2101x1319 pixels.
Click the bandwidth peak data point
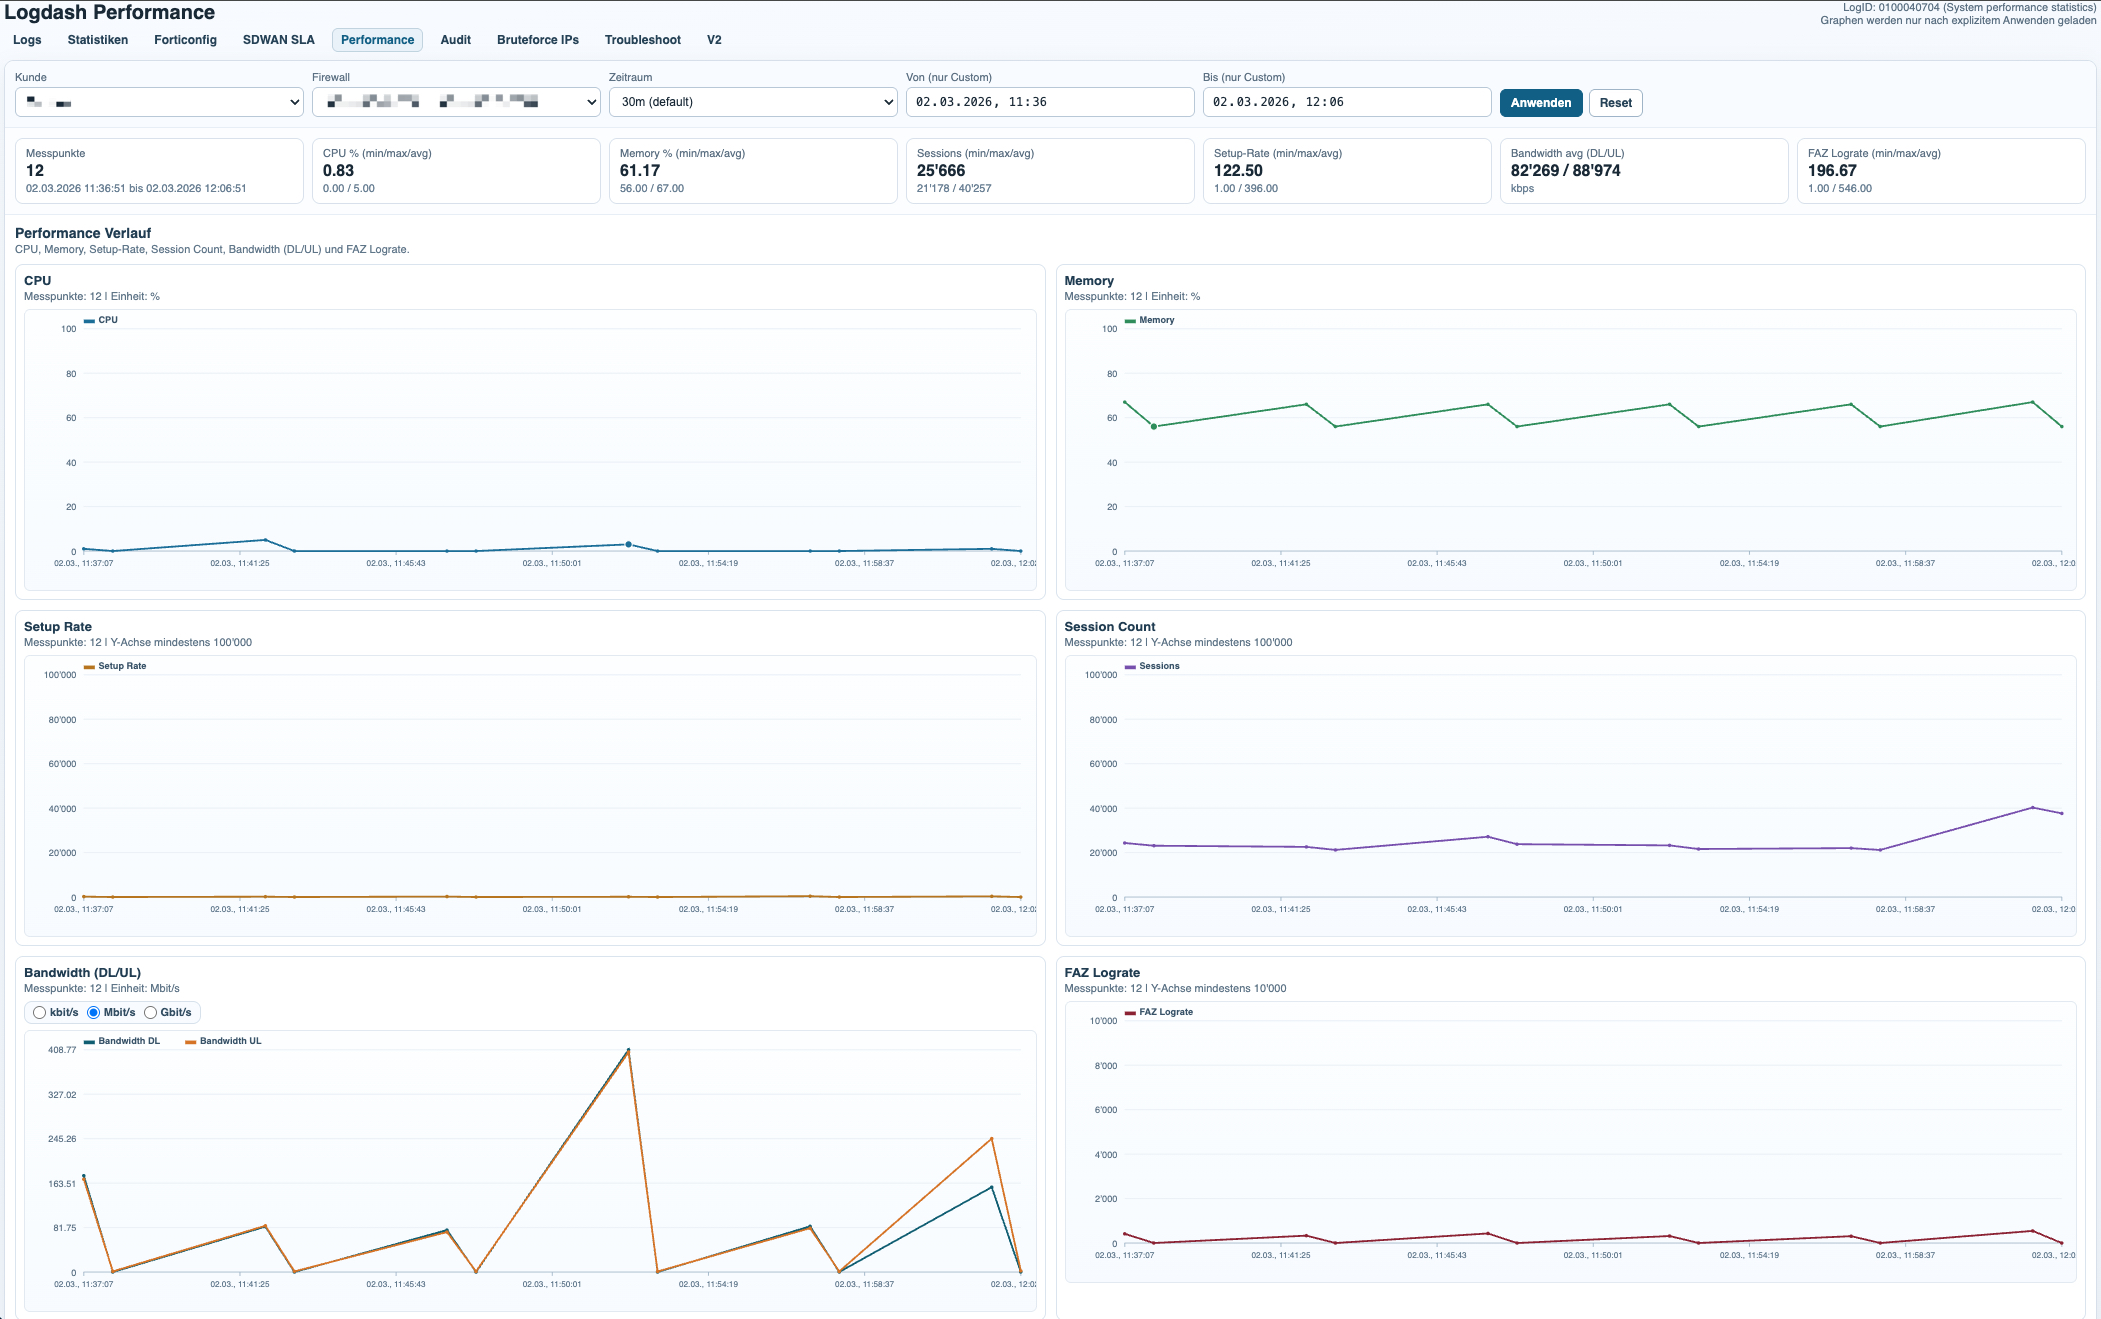(x=628, y=1050)
